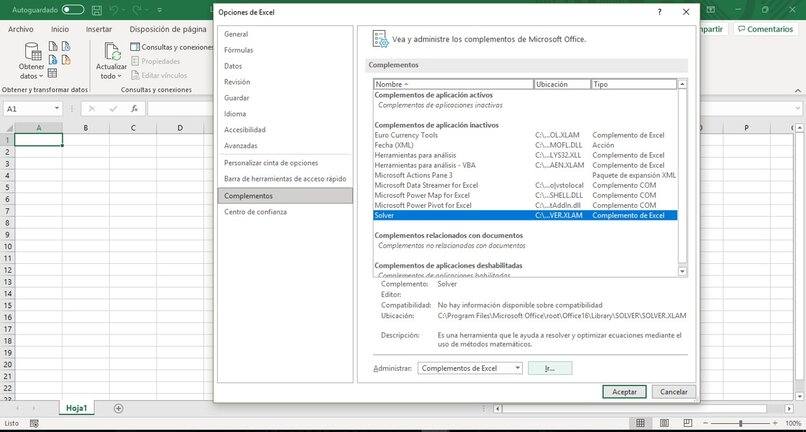Sort add-ins by Nombre column header
Image resolution: width=806 pixels, height=432 pixels.
454,84
